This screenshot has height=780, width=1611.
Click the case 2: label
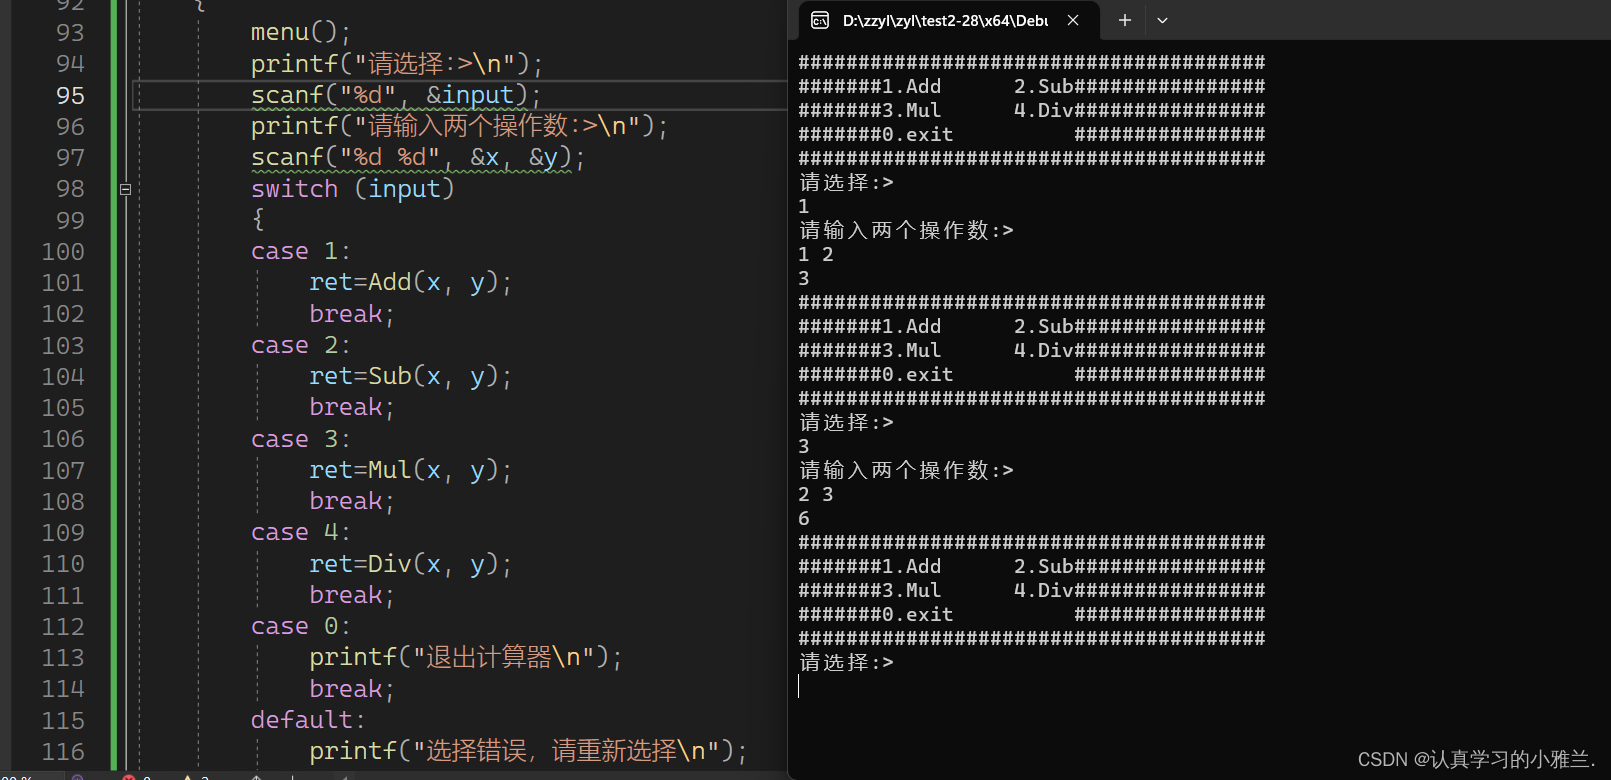(301, 346)
